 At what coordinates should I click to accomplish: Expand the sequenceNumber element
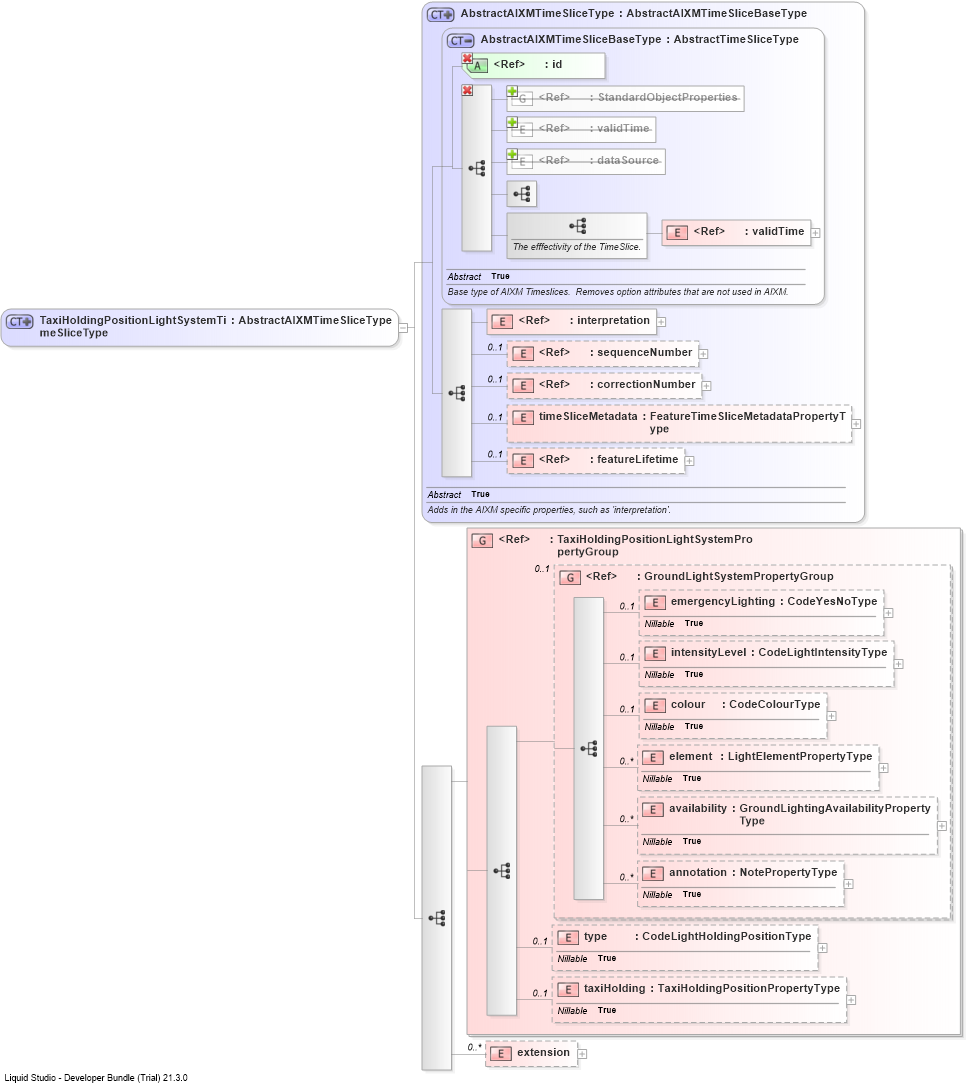pyautogui.click(x=704, y=354)
